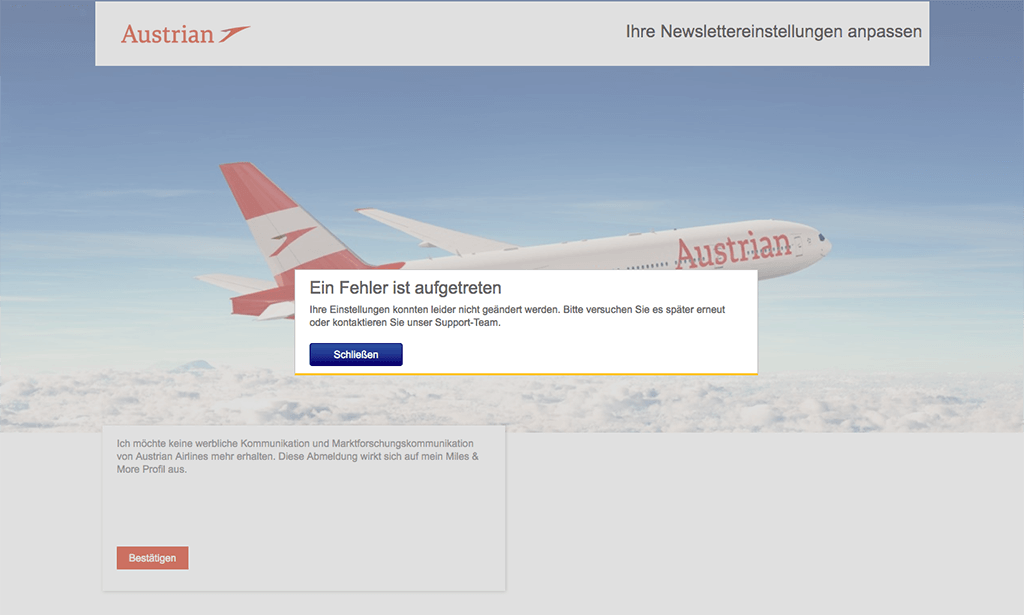Select the error message text about Support-Team
Viewport: 1024px width, 615px height.
(x=517, y=316)
